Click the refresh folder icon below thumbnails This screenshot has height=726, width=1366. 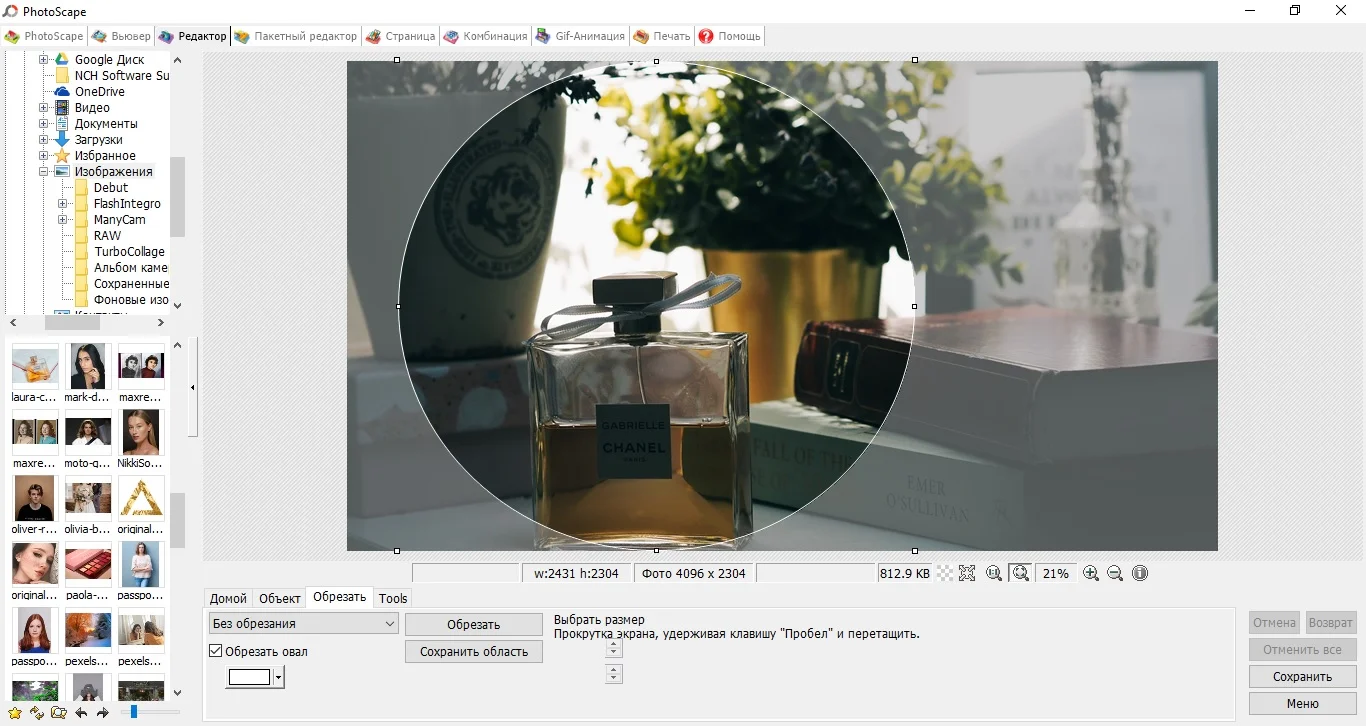click(x=36, y=713)
